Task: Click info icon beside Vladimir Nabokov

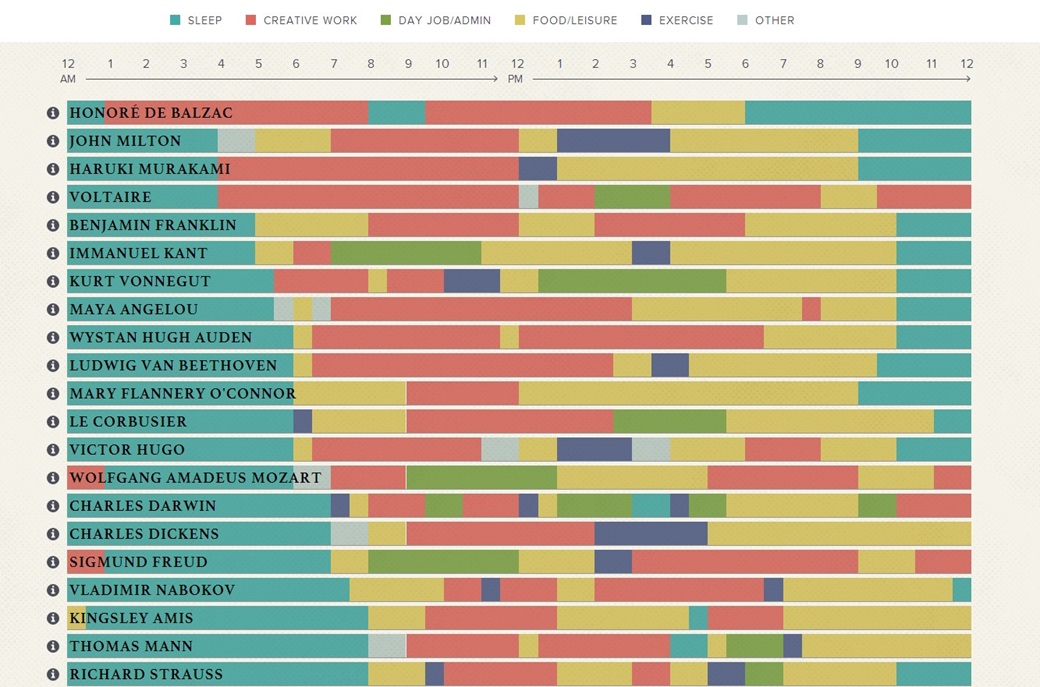Action: (x=53, y=590)
